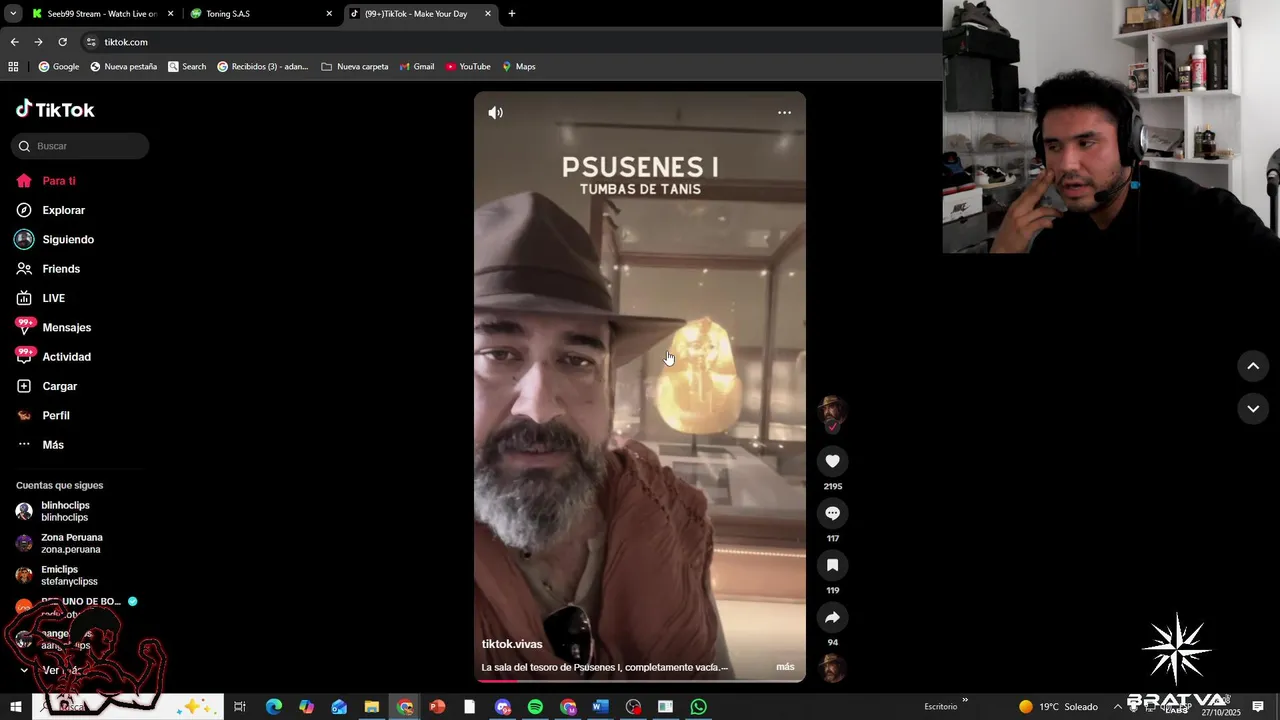Select the TikTok - Make Your Day tab
Screen dimensions: 1280x720
point(420,14)
